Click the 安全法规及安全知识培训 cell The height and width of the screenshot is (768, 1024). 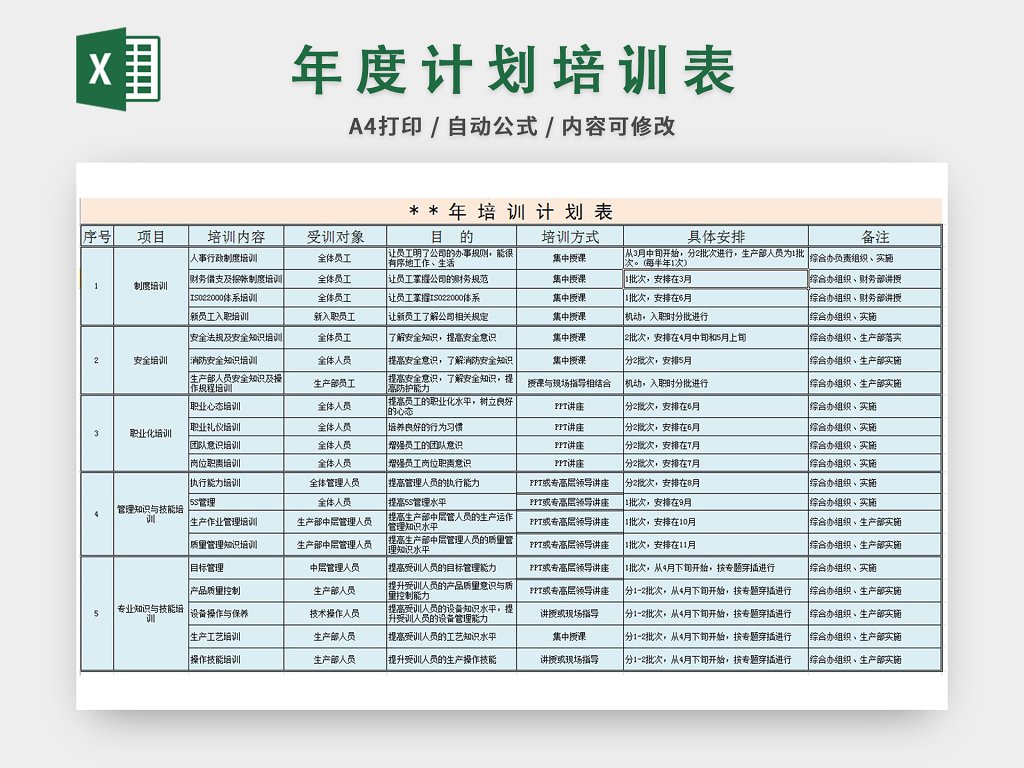coord(236,338)
